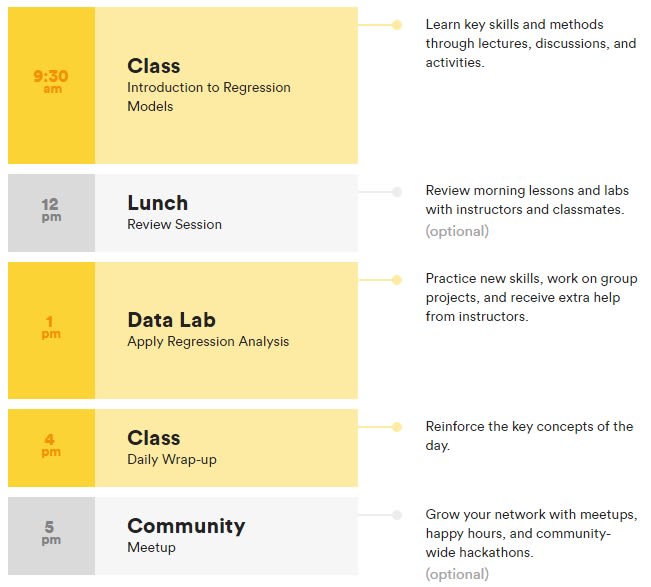Select the 12 pm time block
Screen dimensions: 651x587
click(51, 213)
